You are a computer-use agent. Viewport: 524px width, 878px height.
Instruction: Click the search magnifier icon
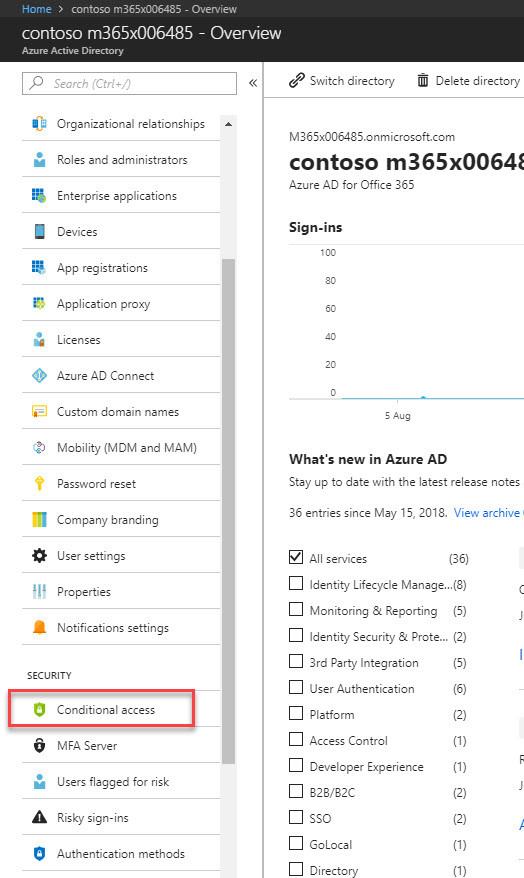[37, 83]
